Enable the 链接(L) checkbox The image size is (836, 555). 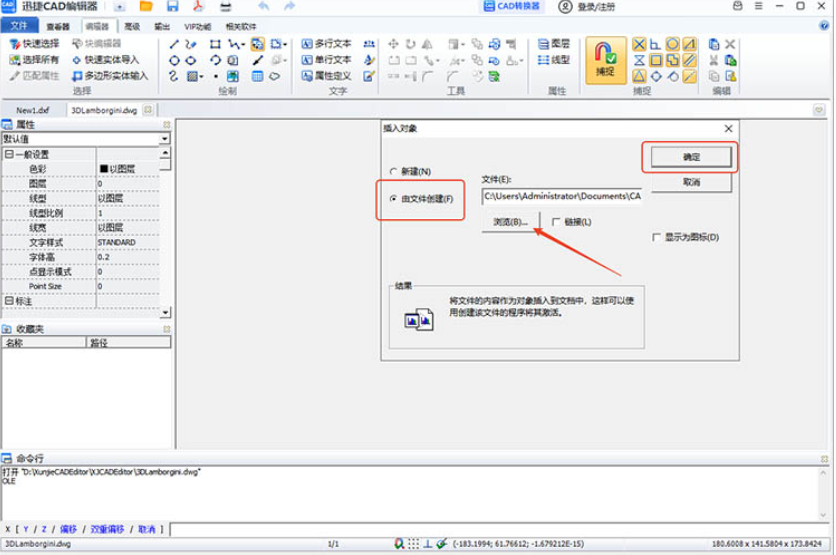[x=556, y=222]
